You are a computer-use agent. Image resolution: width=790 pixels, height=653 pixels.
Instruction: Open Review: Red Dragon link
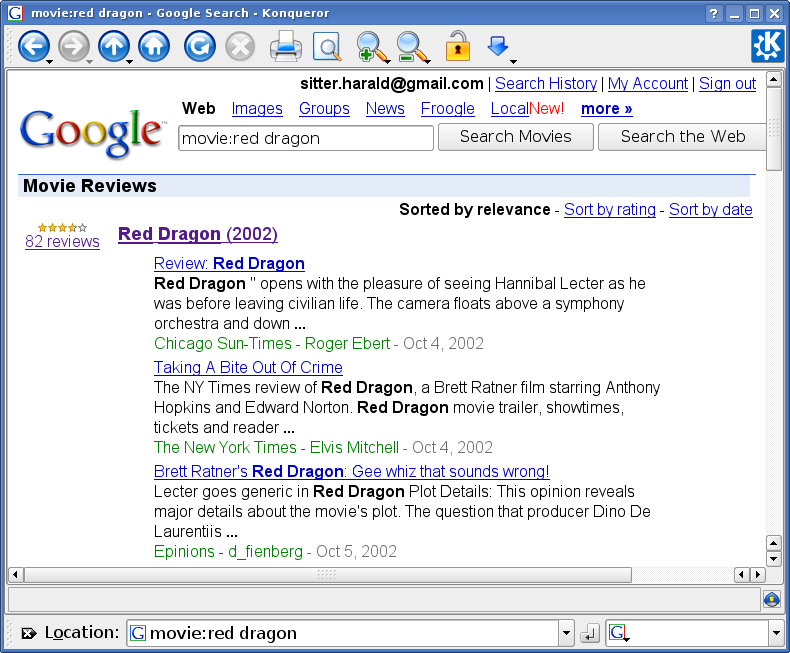[229, 264]
